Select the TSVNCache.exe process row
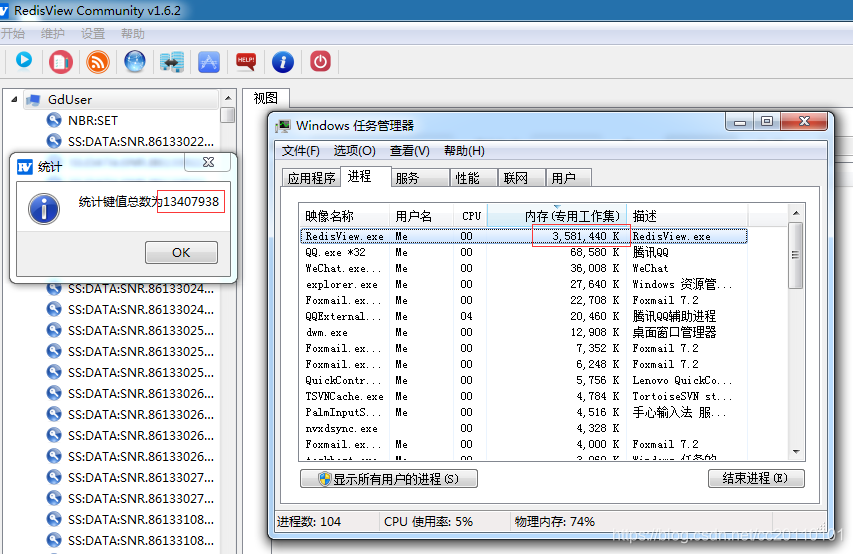Viewport: 853px width, 554px height. point(523,396)
